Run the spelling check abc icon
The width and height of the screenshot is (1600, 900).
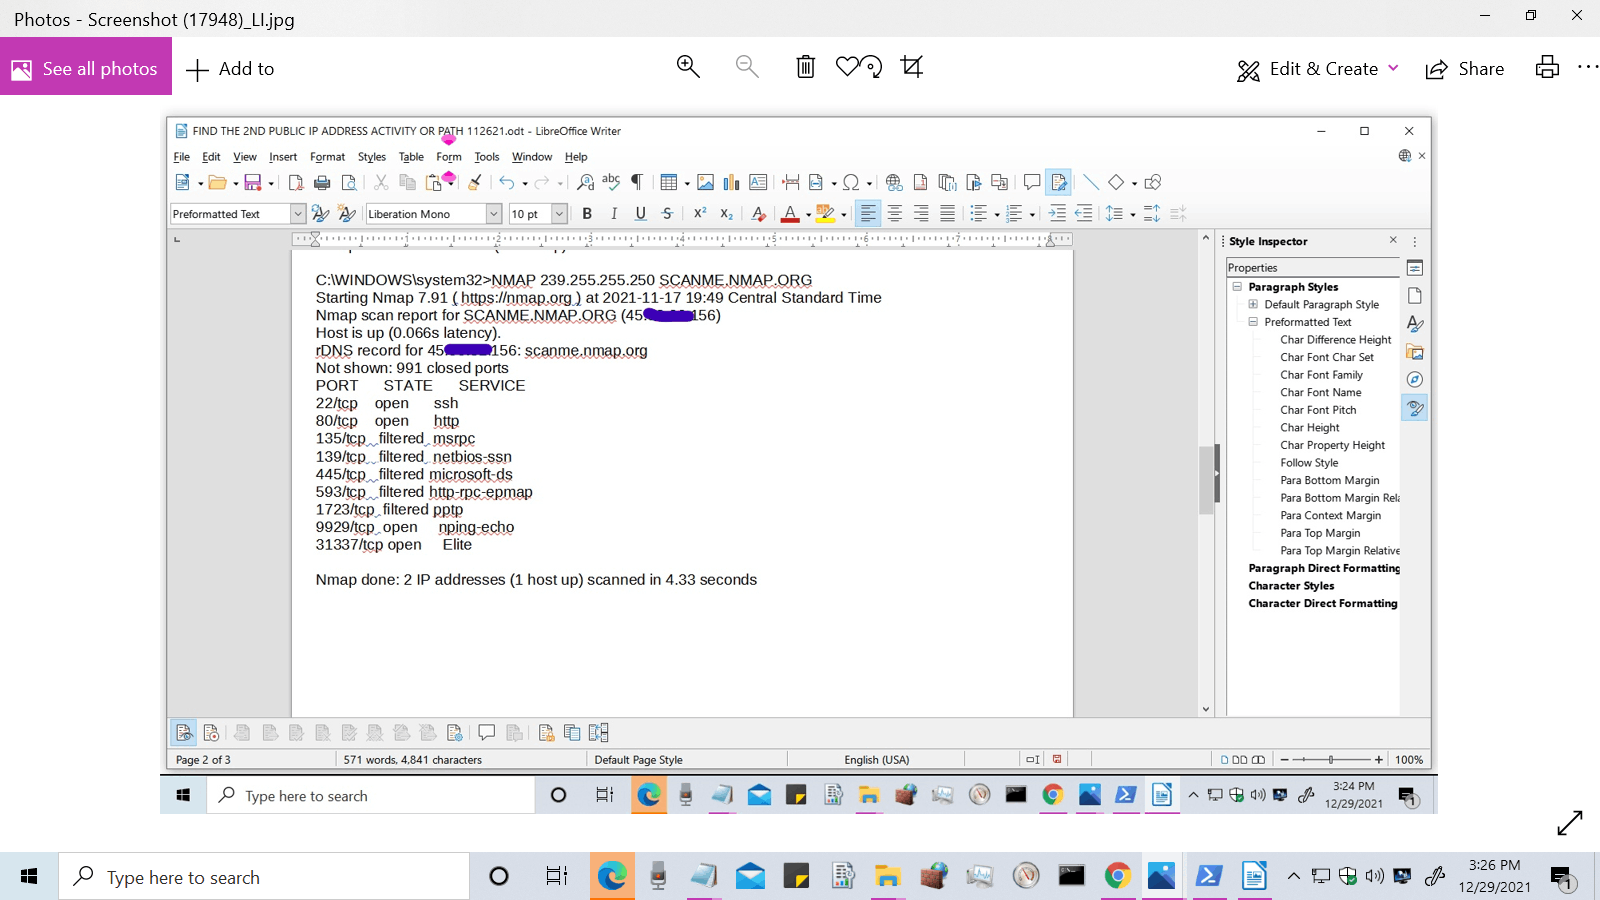coord(611,182)
